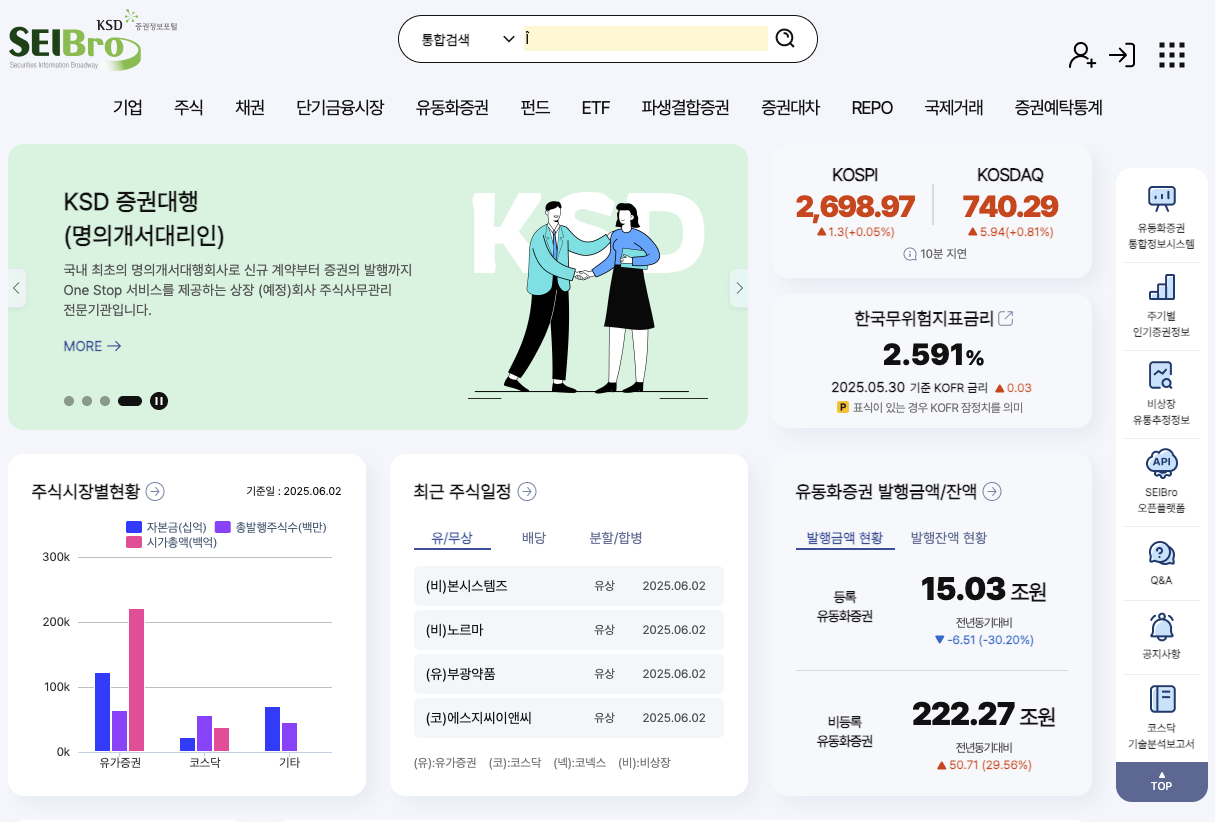Screen dimensions: 1215x822
Task: Open 유동화증권 발행금액/잔액 more arrow icon
Action: (992, 491)
